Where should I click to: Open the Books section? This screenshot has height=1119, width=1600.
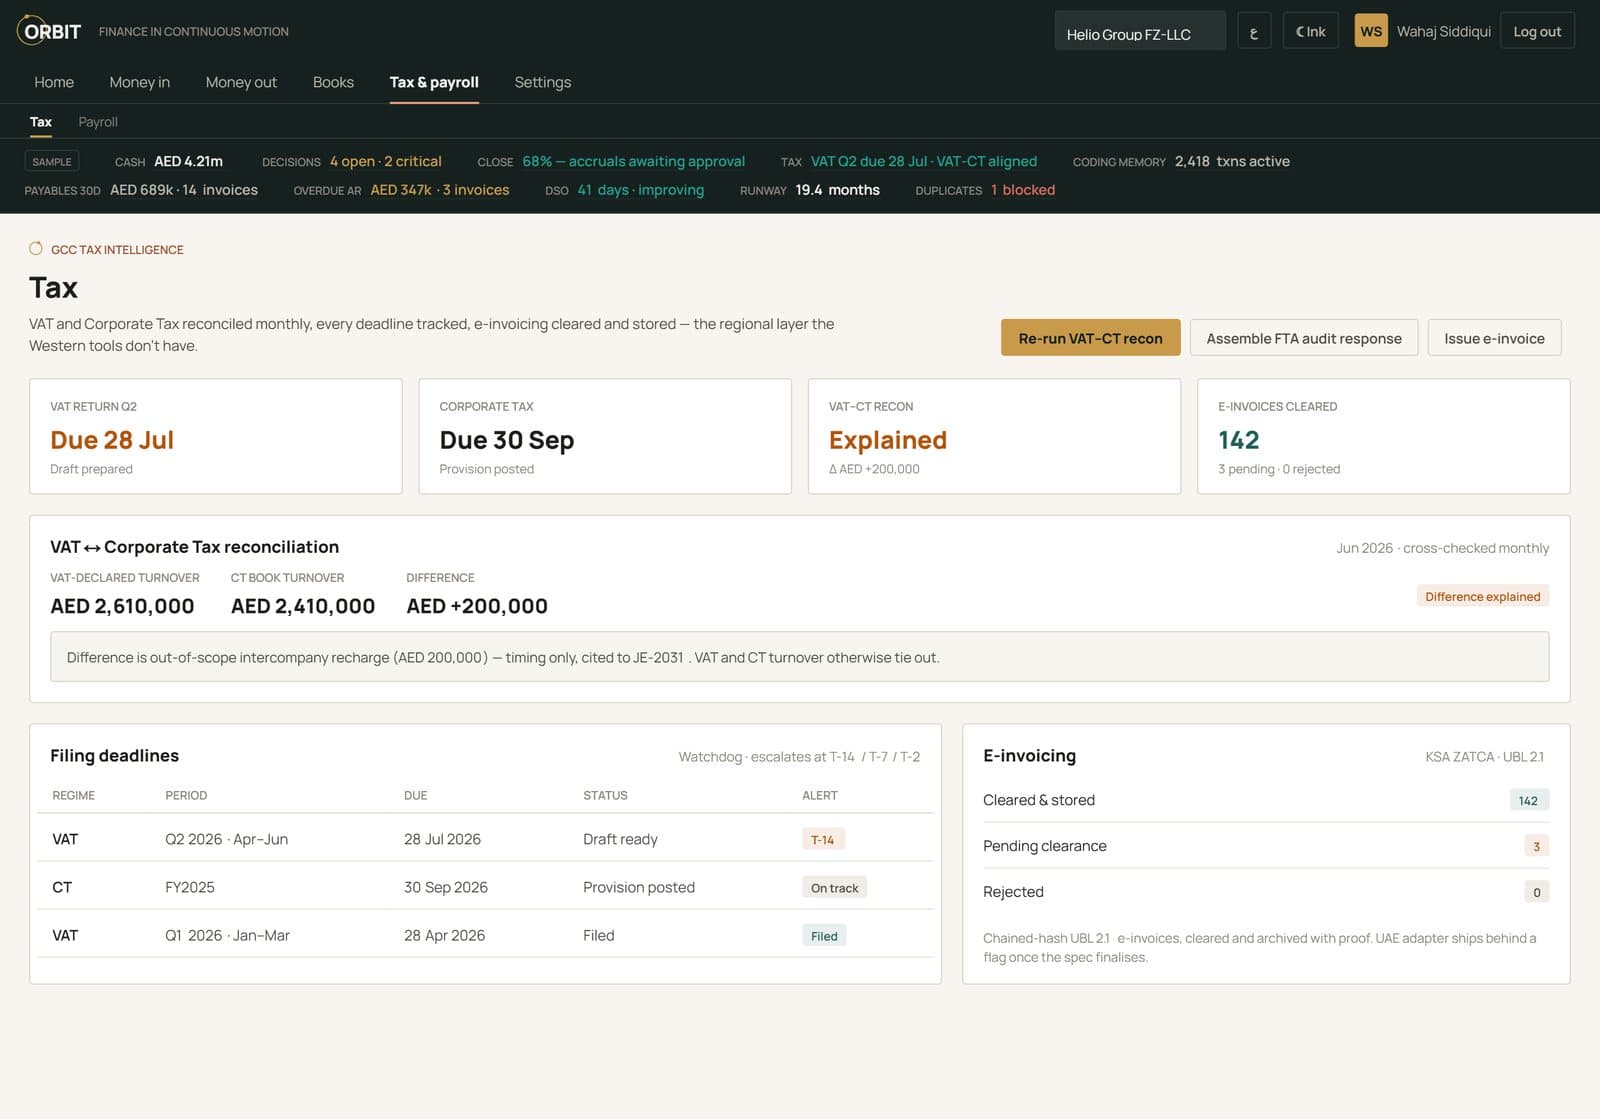[333, 82]
